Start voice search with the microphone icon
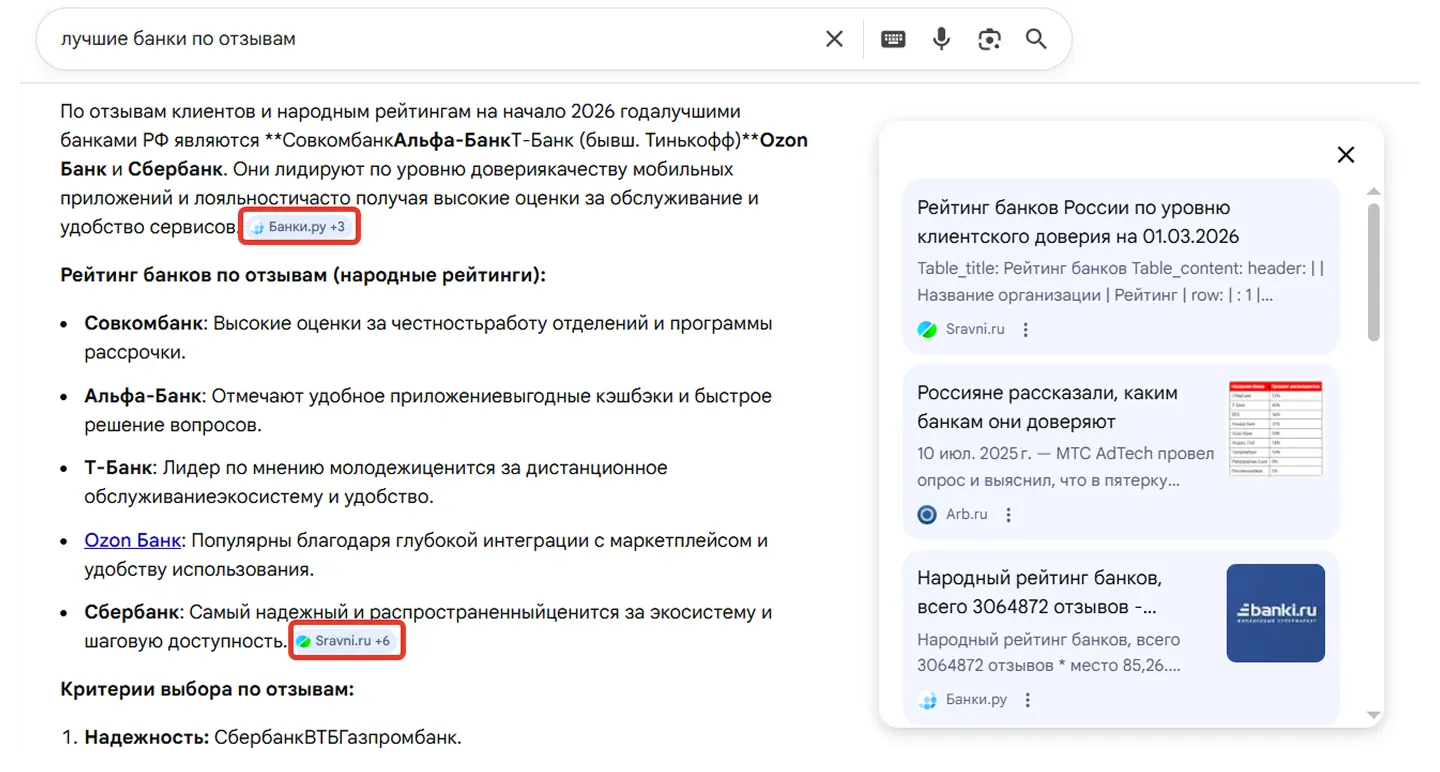Screen dimensions: 1440x772 click(x=941, y=39)
